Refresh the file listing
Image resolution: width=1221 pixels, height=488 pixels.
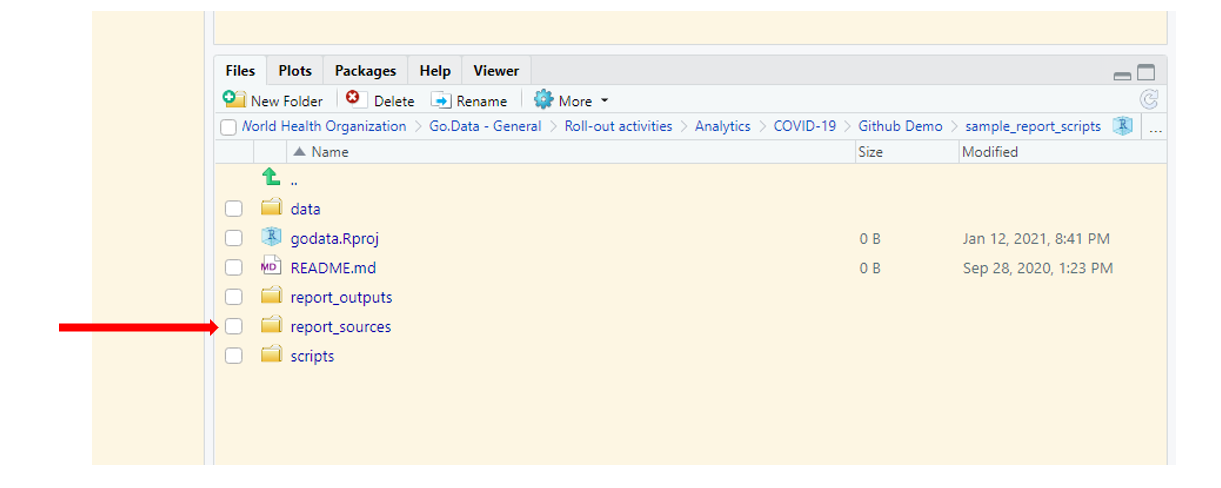tap(1149, 99)
